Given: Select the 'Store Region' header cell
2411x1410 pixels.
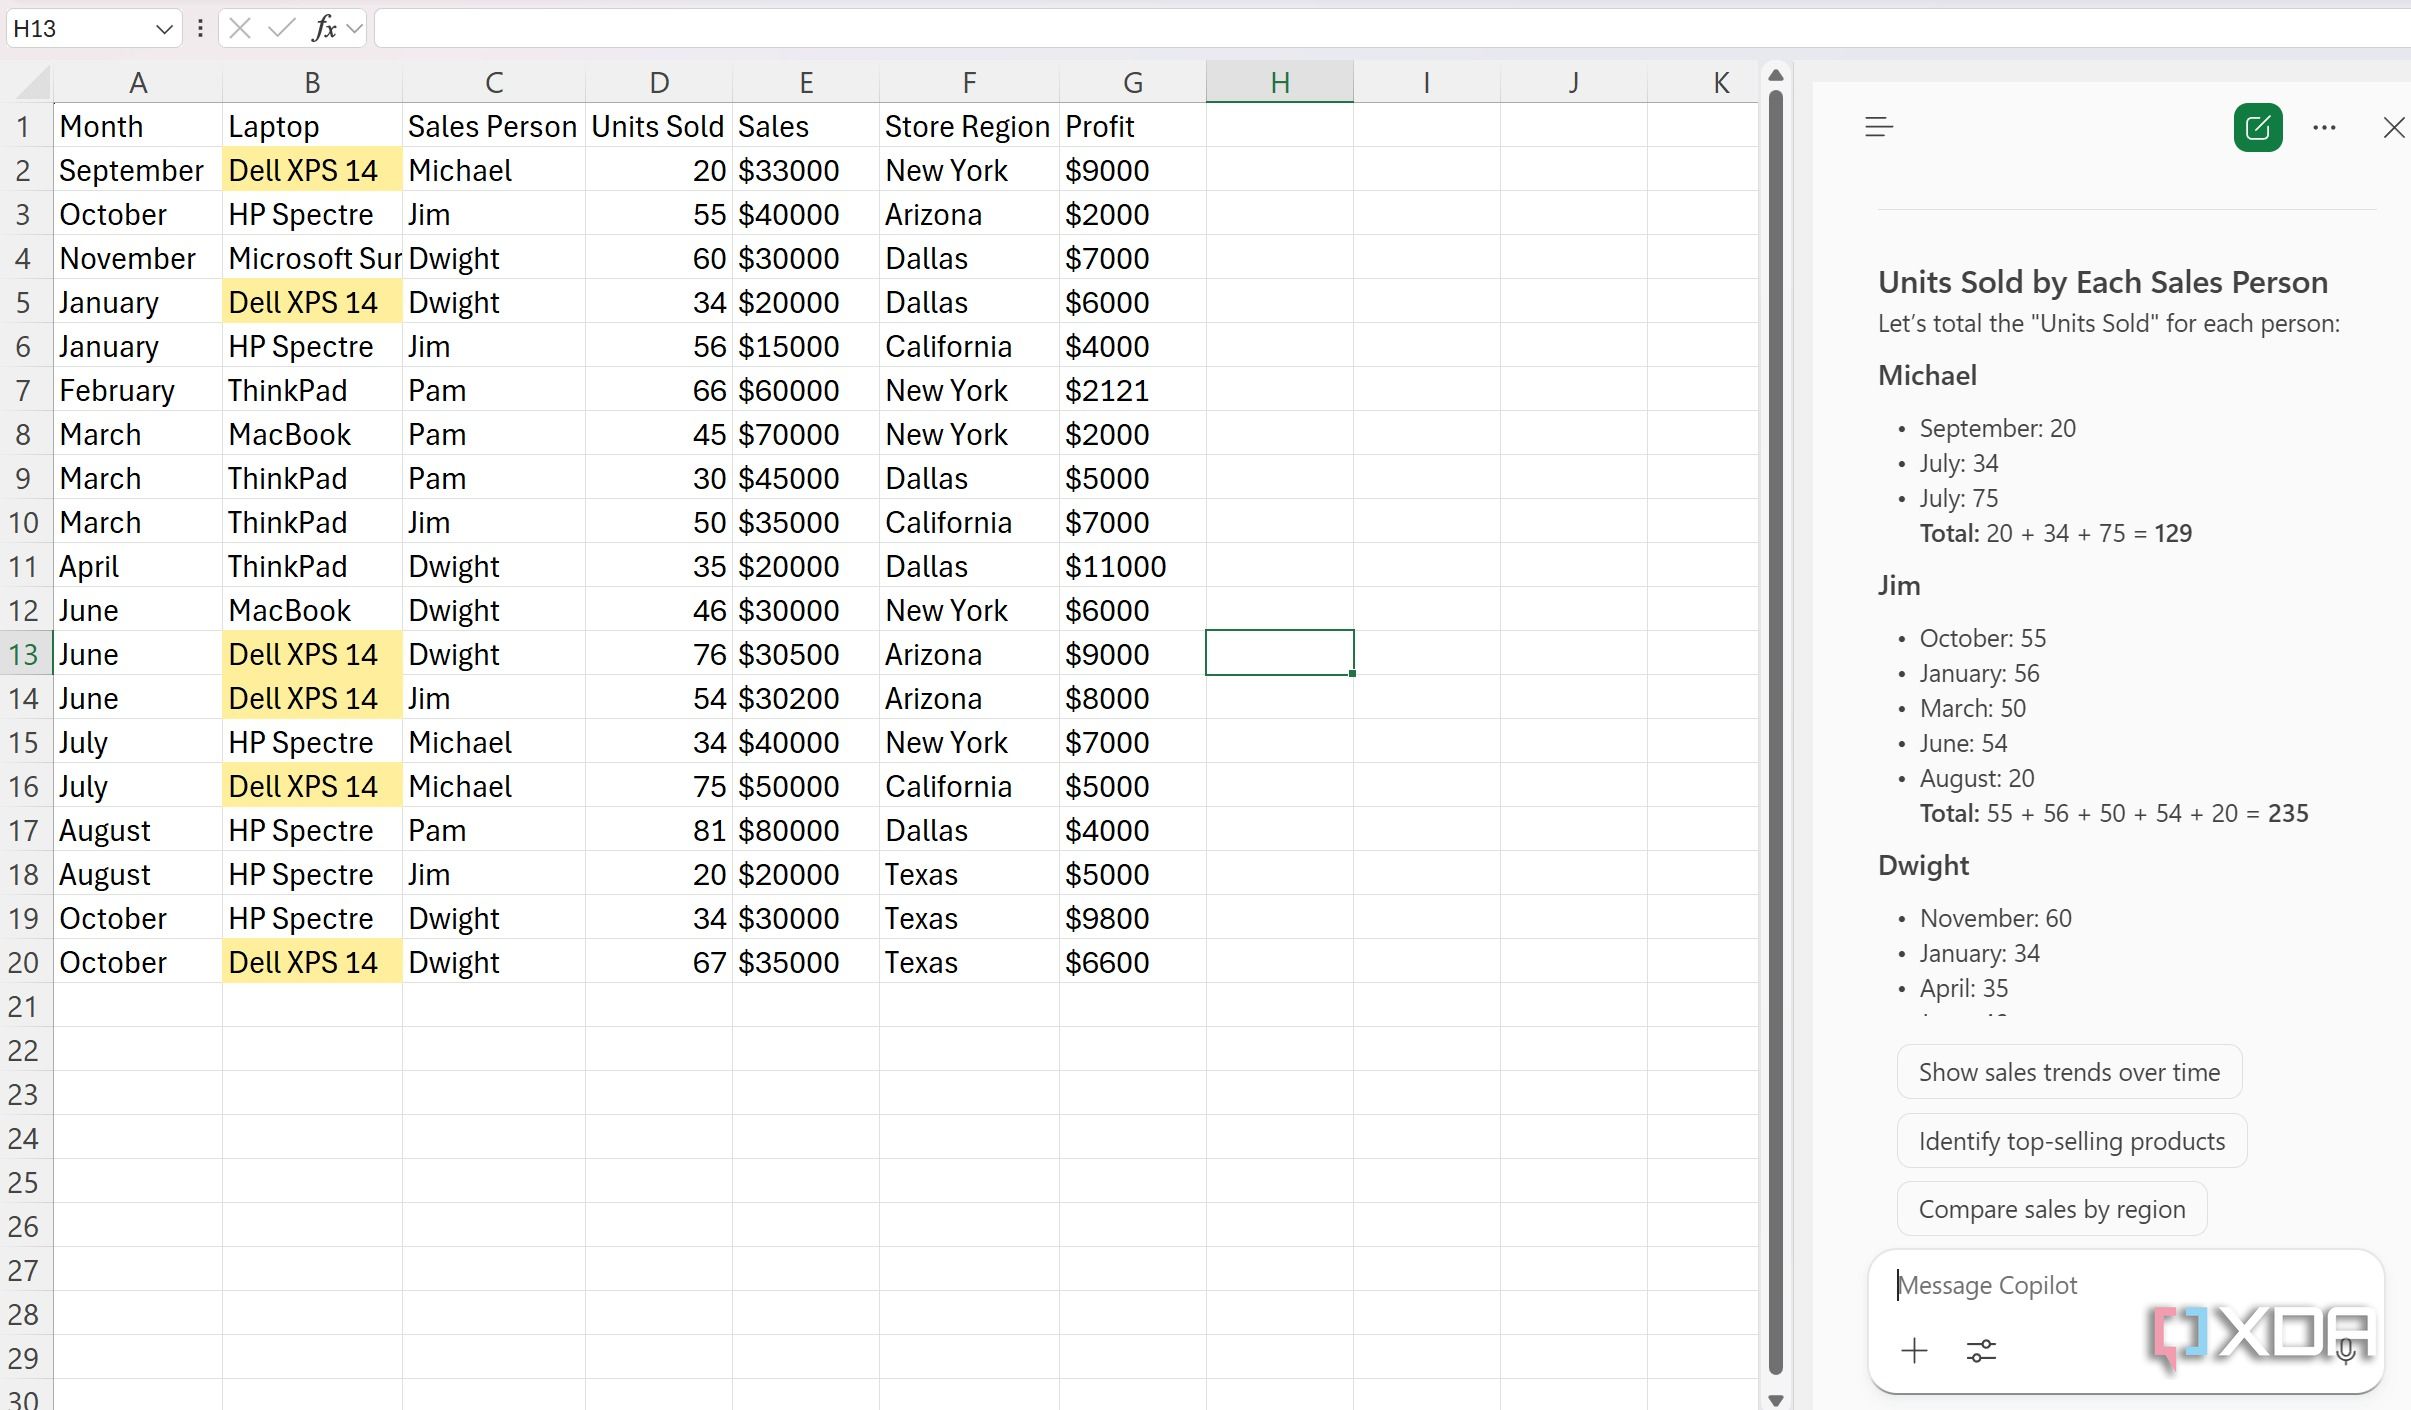Looking at the screenshot, I should (969, 127).
